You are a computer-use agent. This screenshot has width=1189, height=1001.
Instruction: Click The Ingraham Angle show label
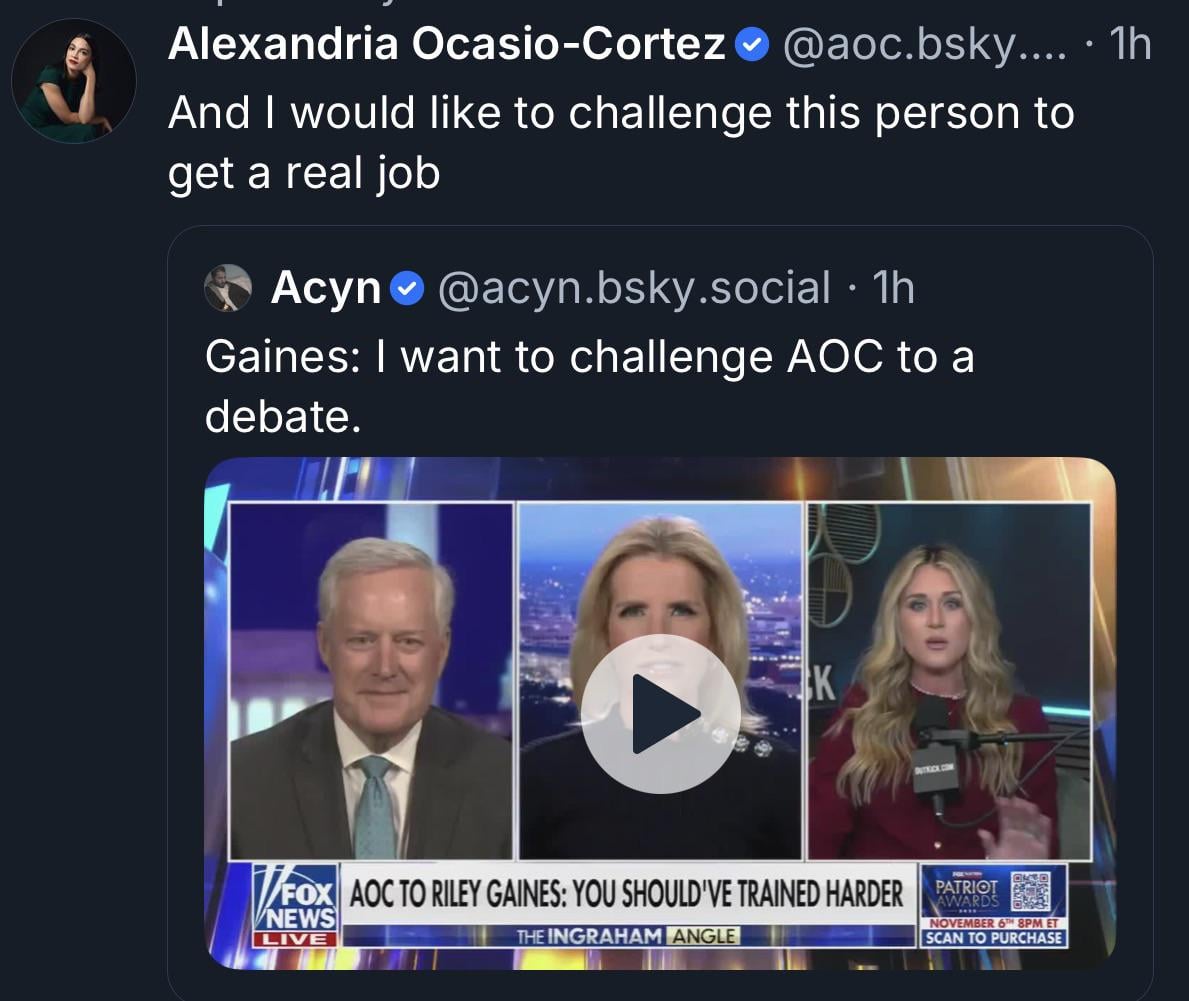(x=628, y=936)
